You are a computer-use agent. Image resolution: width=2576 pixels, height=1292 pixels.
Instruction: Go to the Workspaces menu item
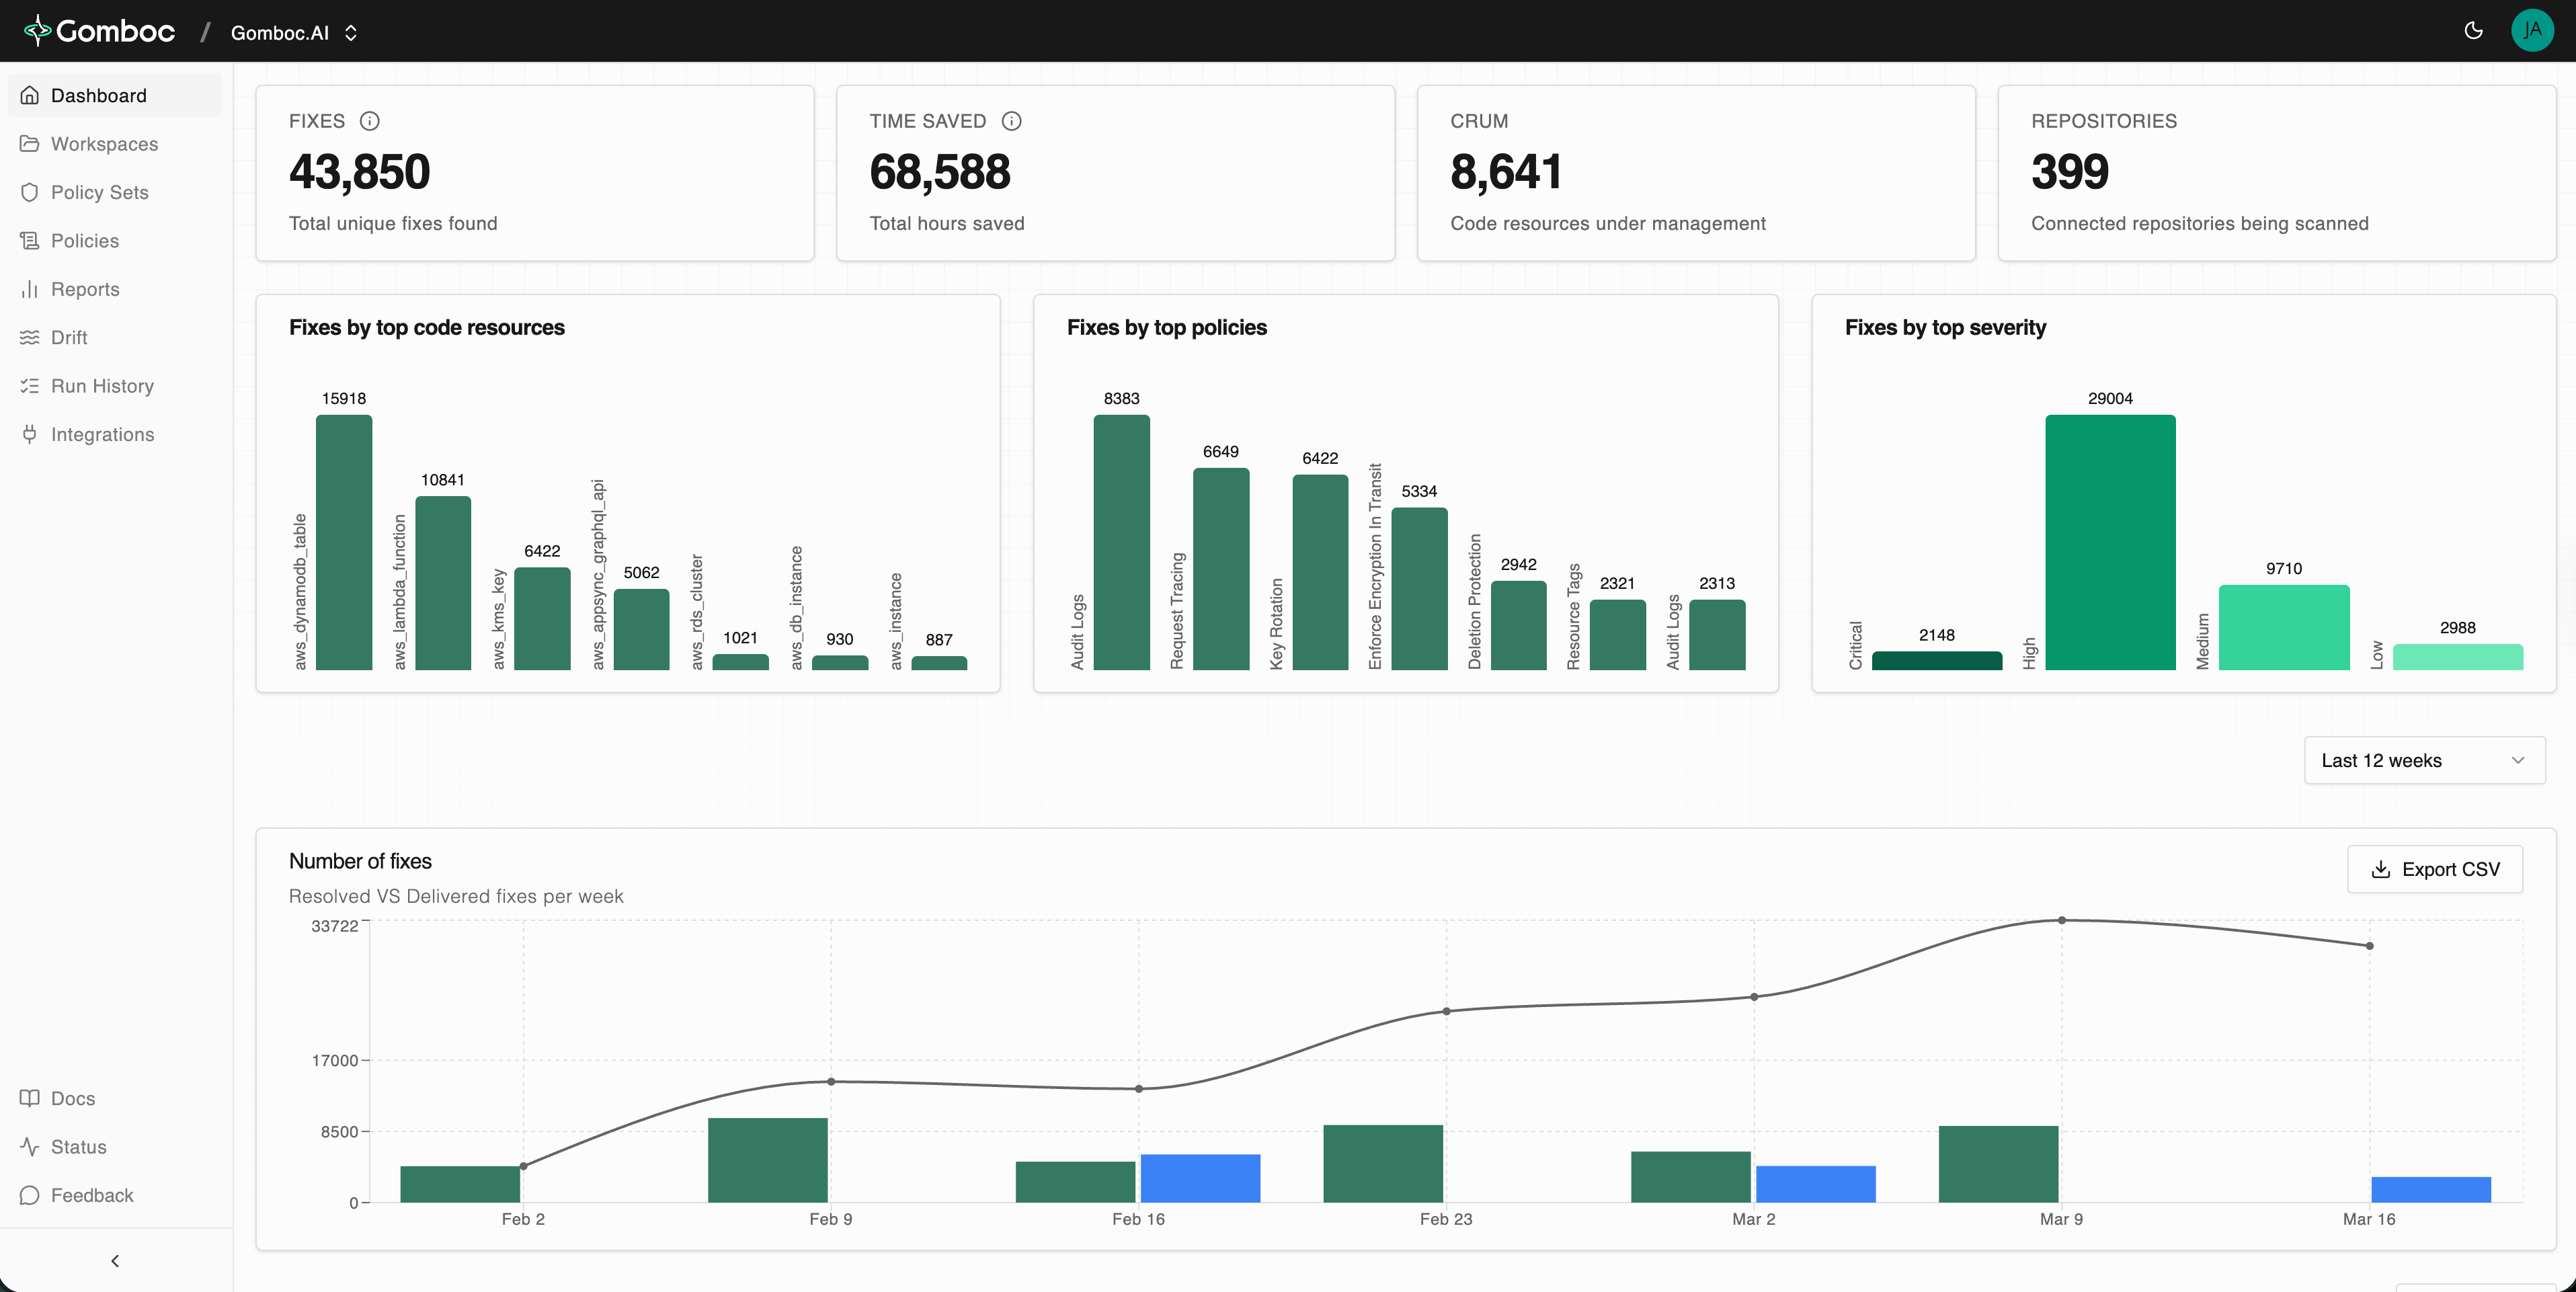point(104,144)
